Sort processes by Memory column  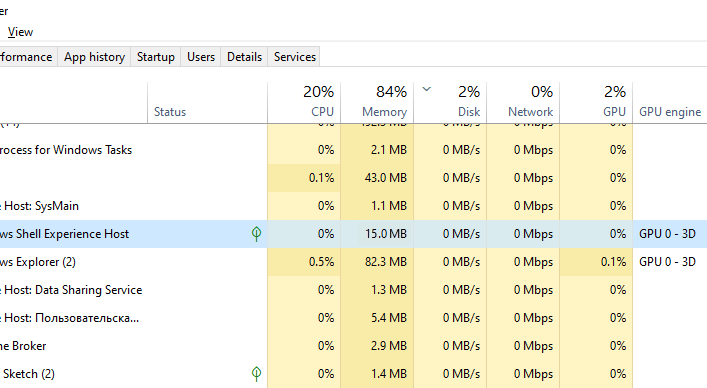tap(377, 103)
